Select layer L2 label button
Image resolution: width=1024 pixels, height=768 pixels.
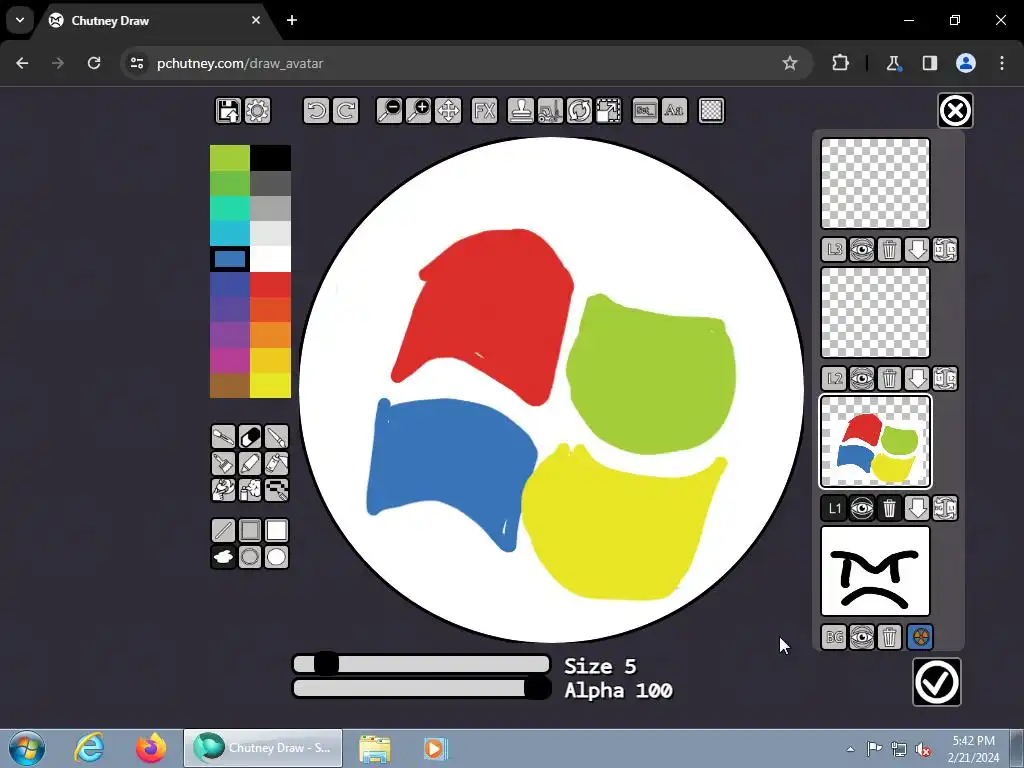[834, 379]
